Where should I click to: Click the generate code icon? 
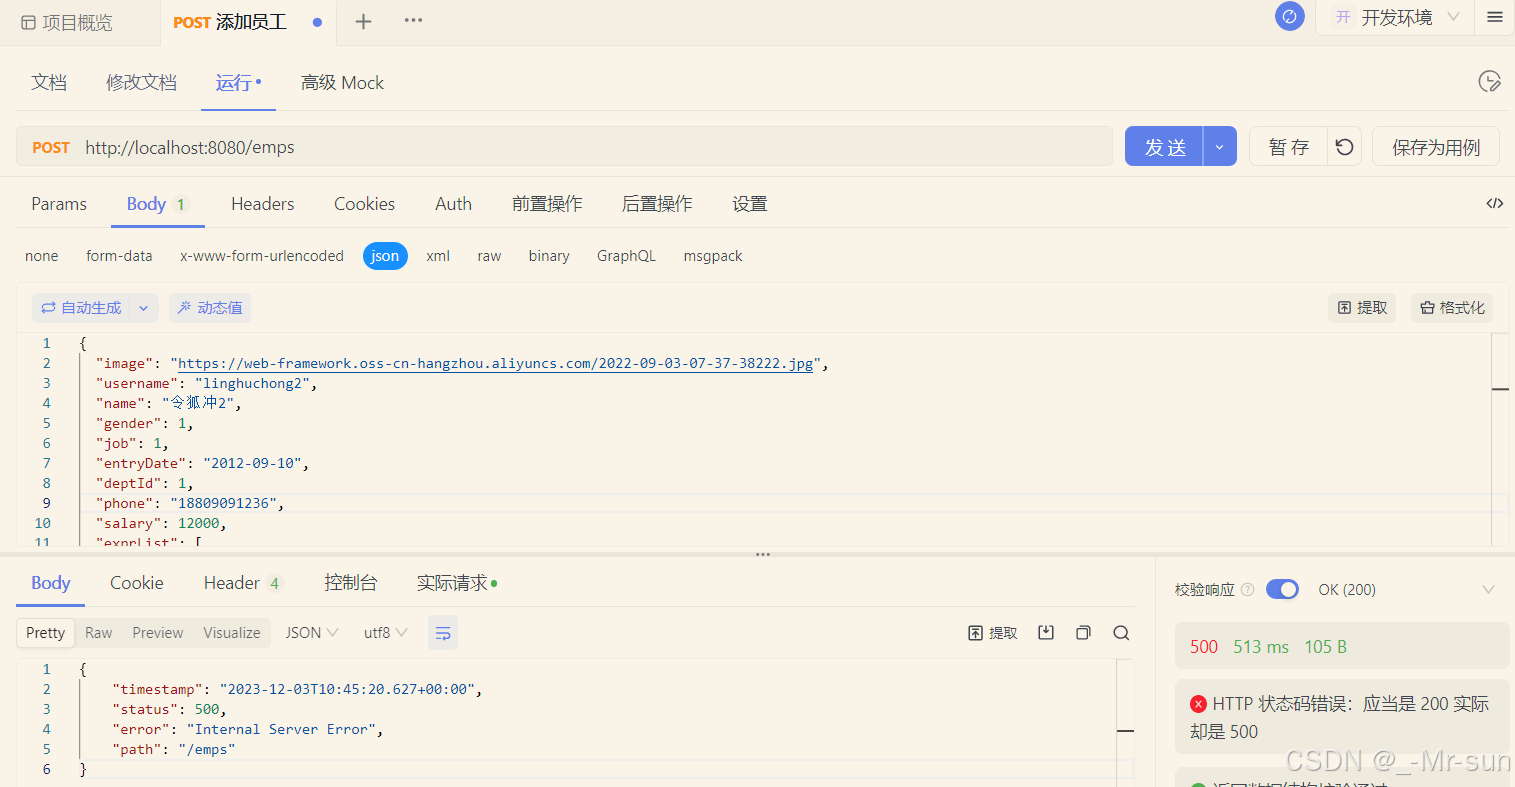coord(1495,203)
